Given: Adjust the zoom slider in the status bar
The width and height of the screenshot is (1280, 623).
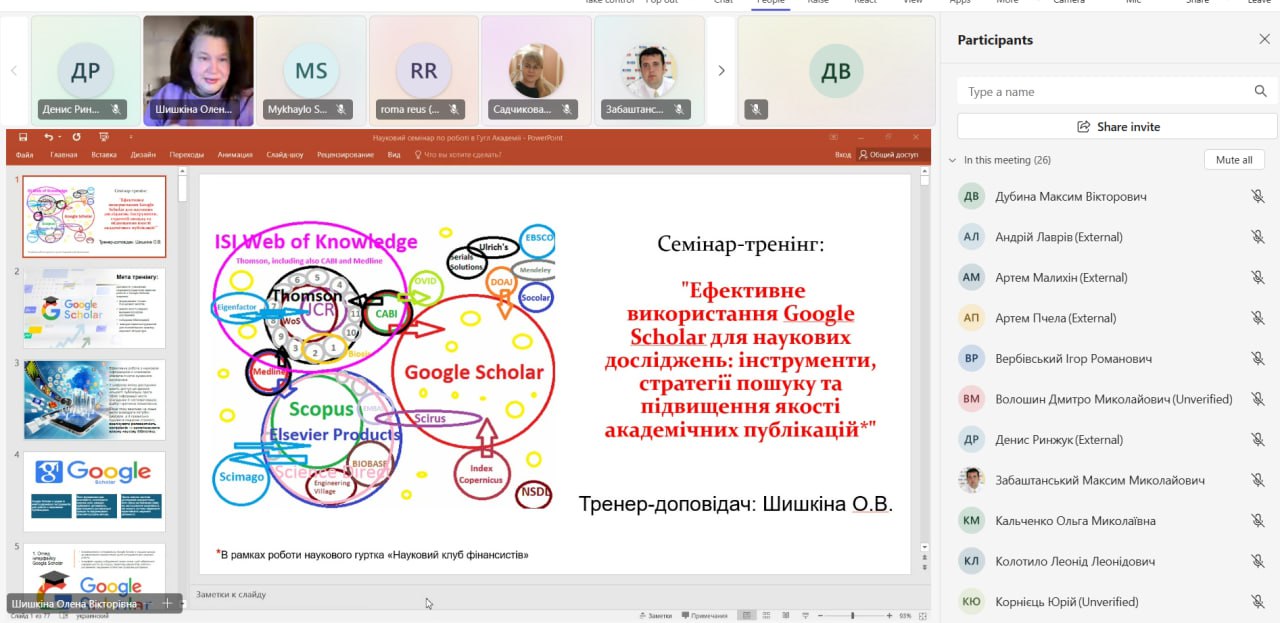Looking at the screenshot, I should [x=852, y=614].
